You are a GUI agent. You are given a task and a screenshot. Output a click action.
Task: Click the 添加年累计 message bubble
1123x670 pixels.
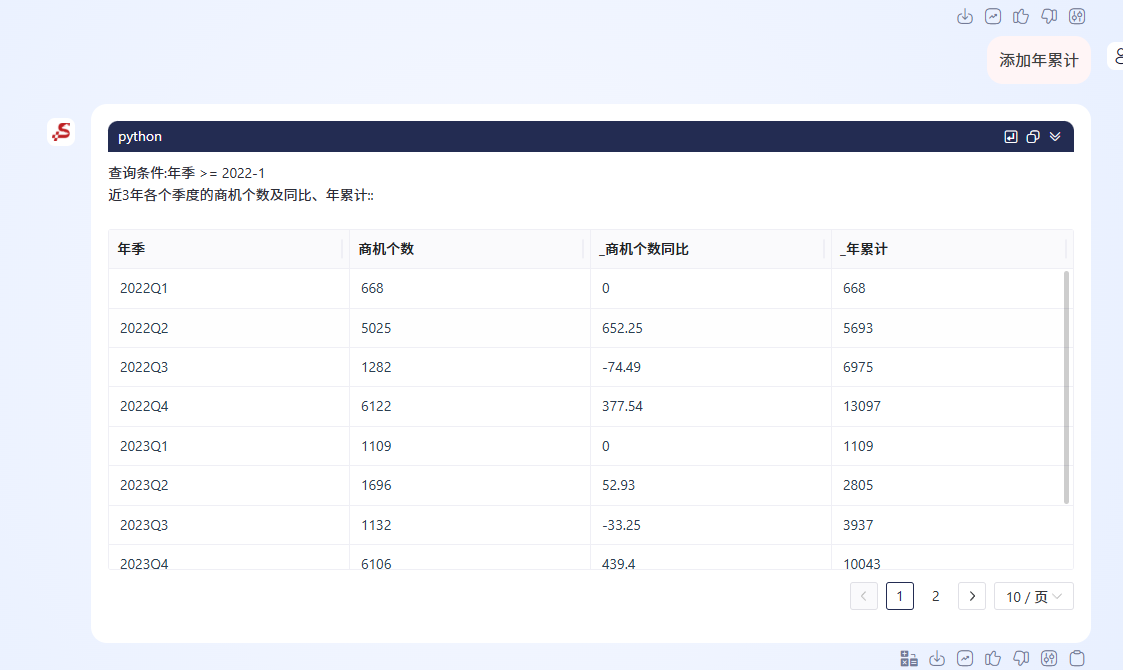1038,60
